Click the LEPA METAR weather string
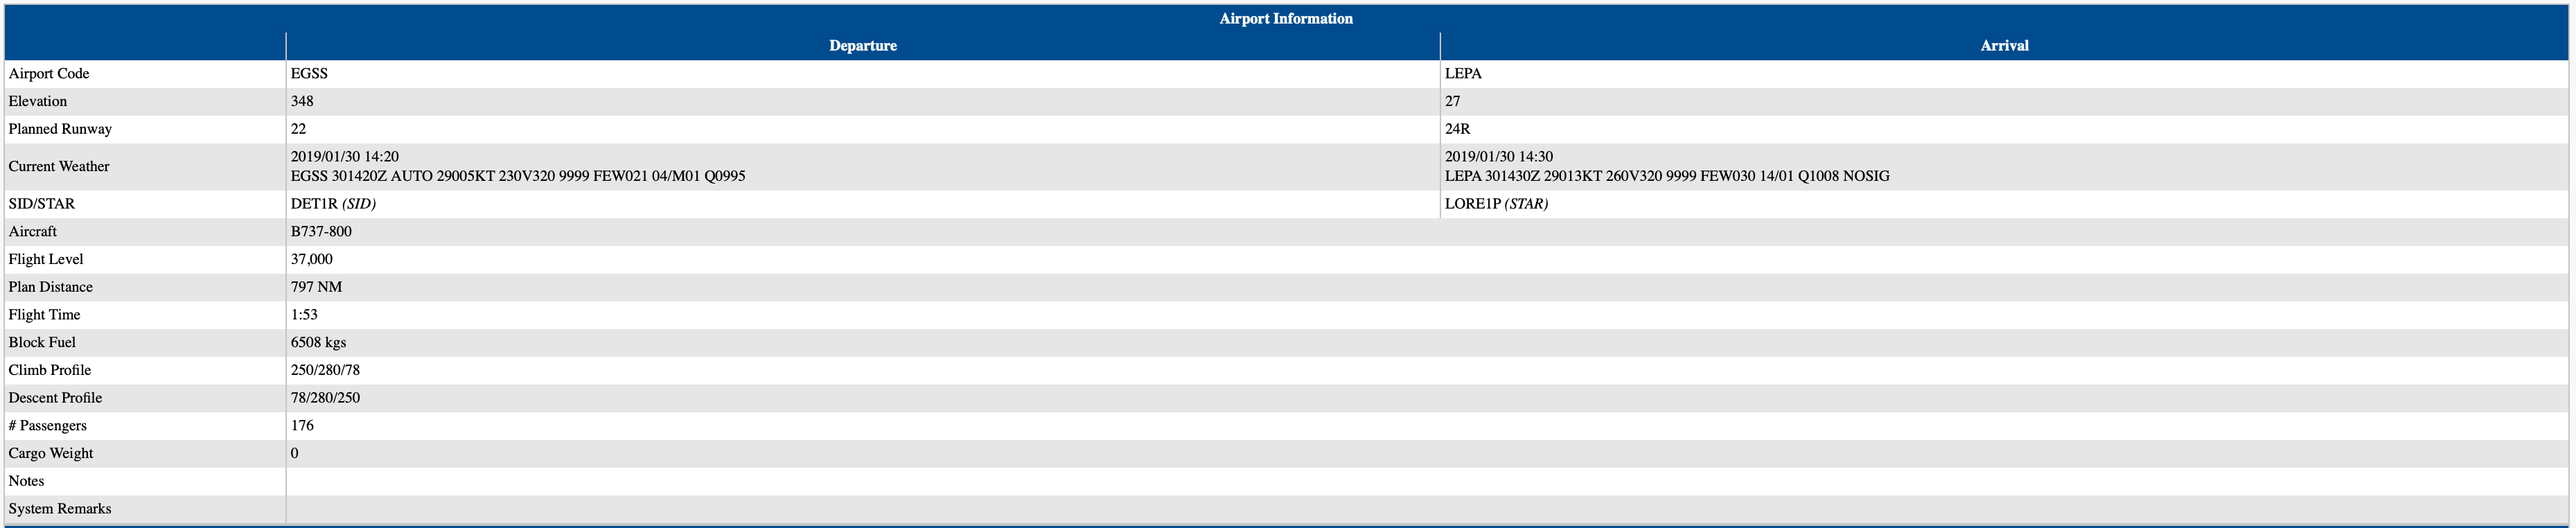 pyautogui.click(x=1666, y=176)
